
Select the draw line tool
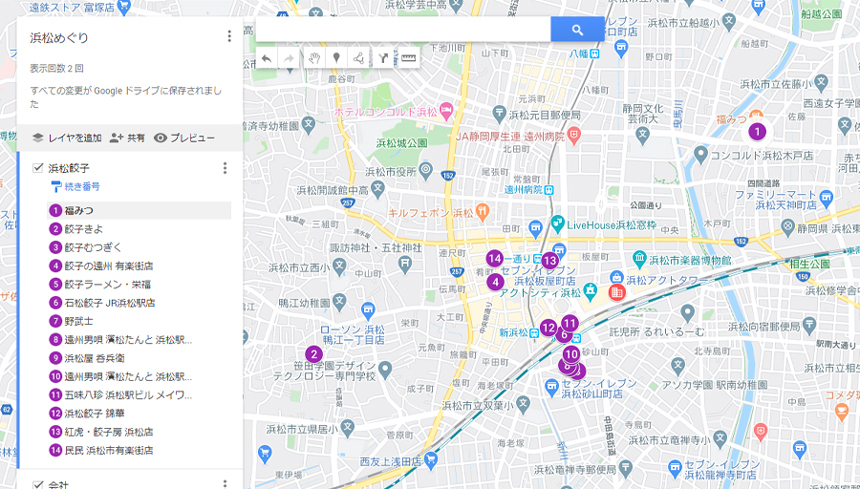point(359,58)
